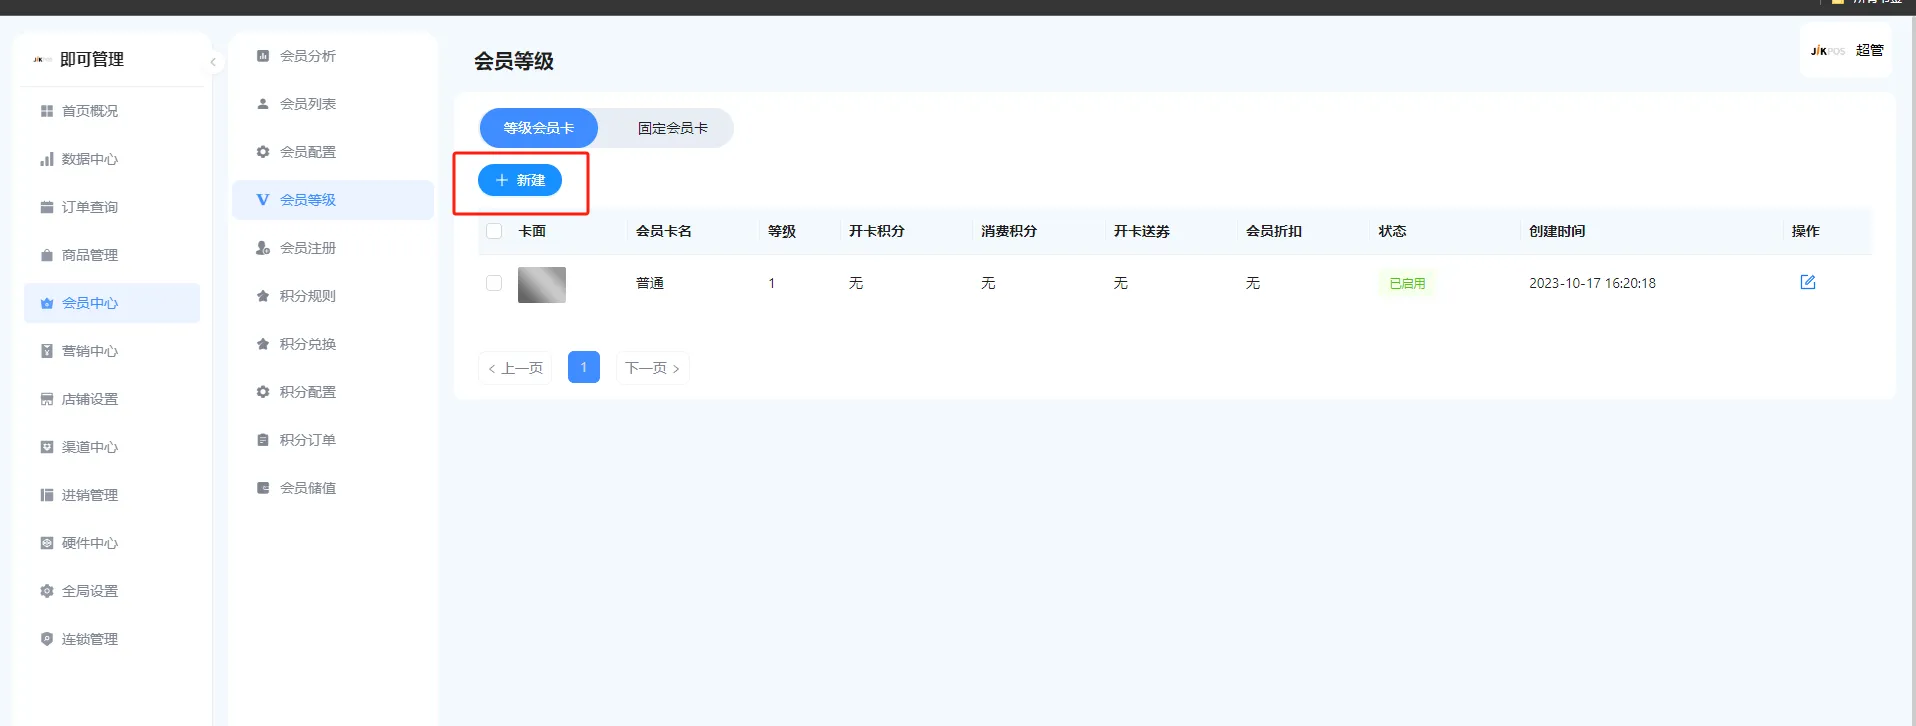This screenshot has width=1916, height=726.
Task: Go to previous page with 上一页
Action: tap(515, 368)
